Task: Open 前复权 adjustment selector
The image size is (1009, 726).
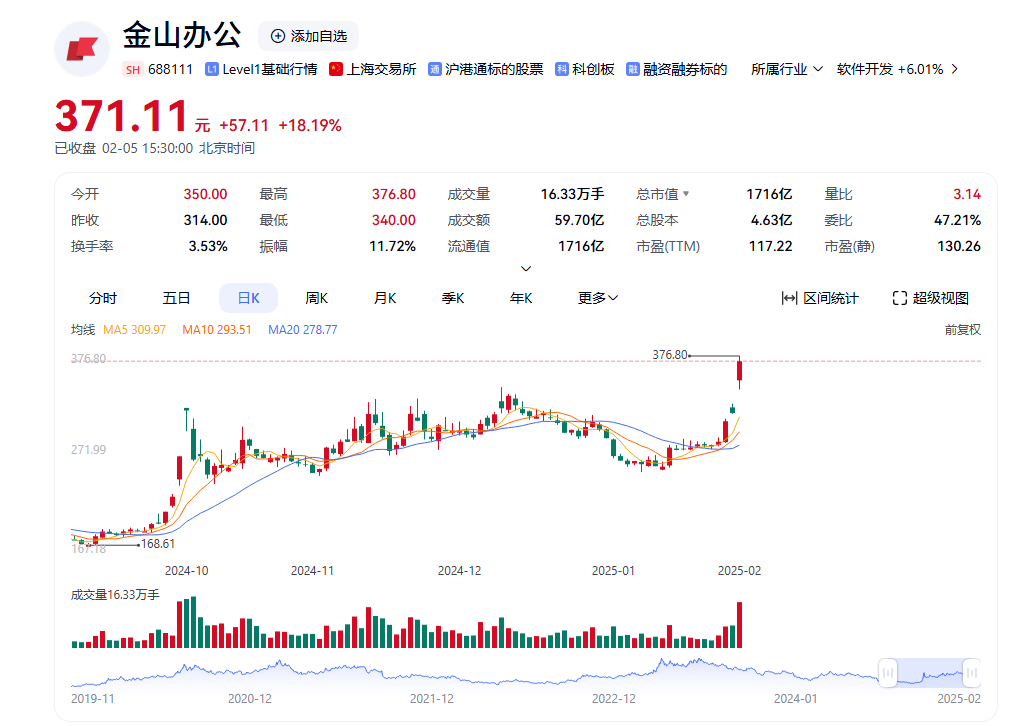Action: 963,330
